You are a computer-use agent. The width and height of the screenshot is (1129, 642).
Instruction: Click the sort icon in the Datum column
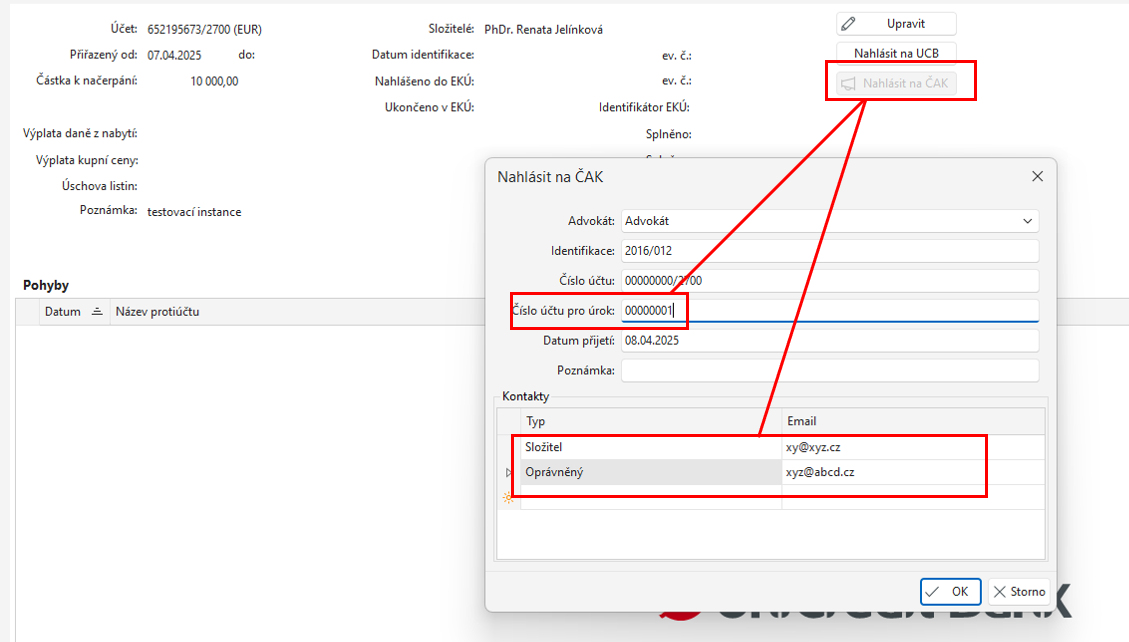[x=97, y=312]
